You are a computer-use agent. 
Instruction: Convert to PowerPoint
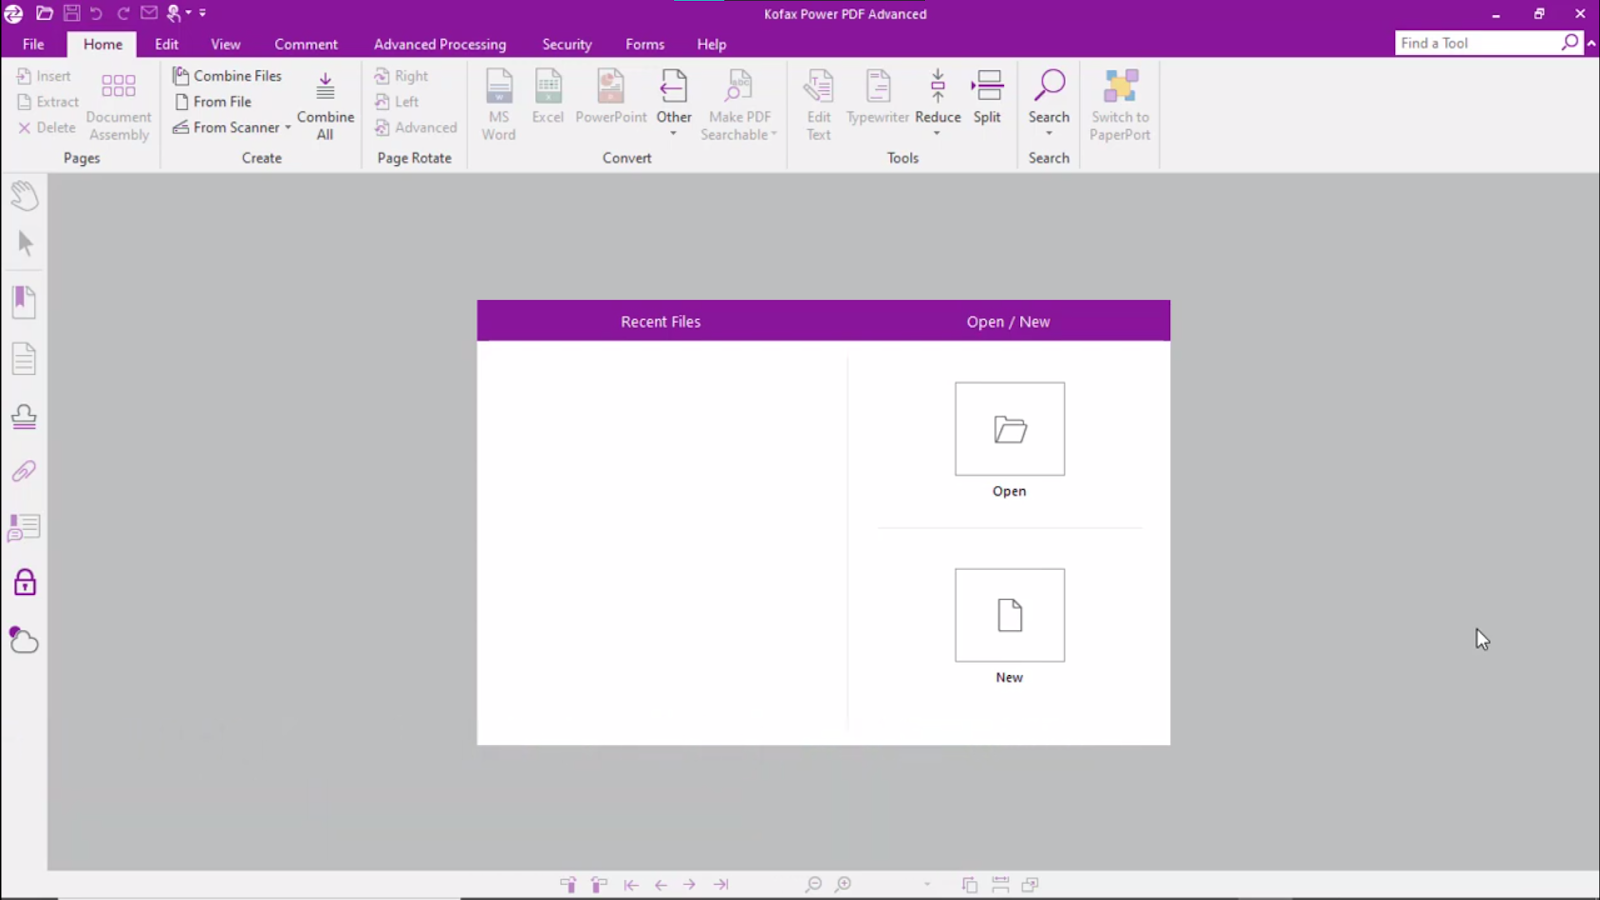pyautogui.click(x=611, y=97)
